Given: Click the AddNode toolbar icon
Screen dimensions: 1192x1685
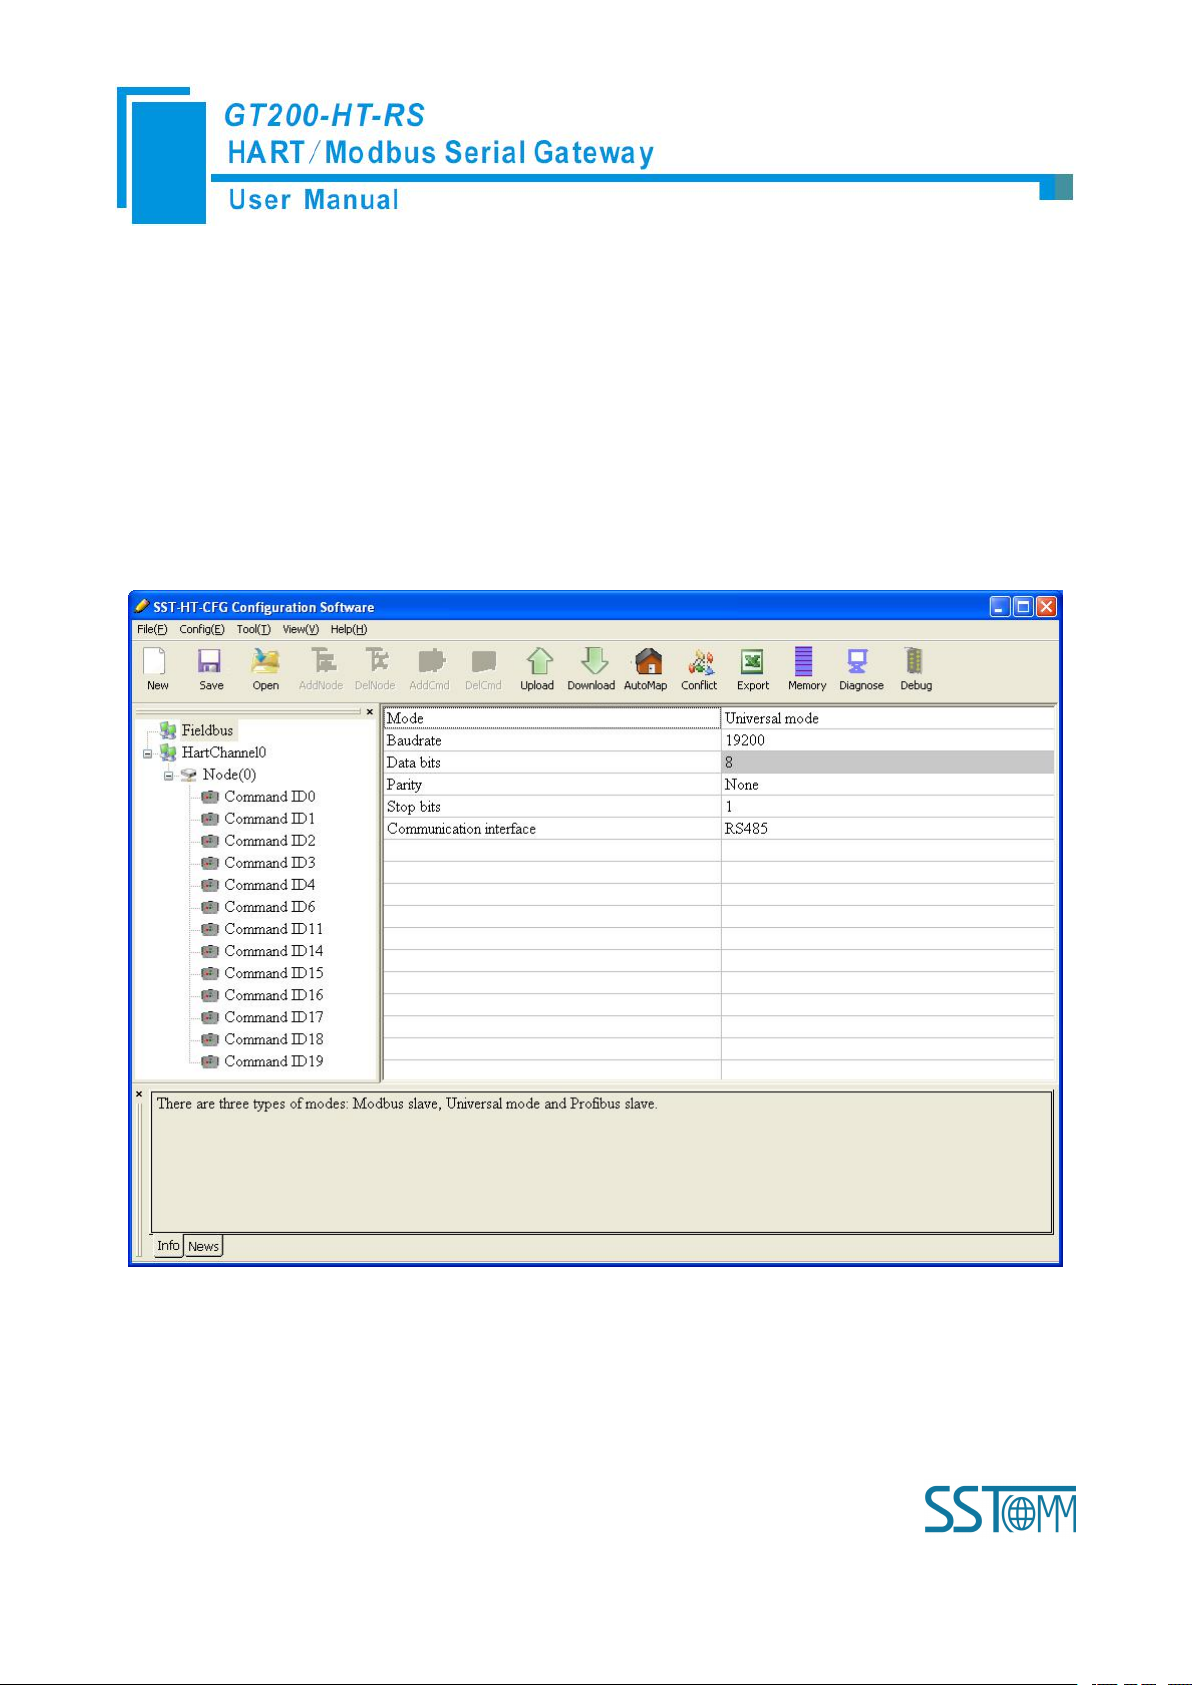Looking at the screenshot, I should (x=322, y=662).
